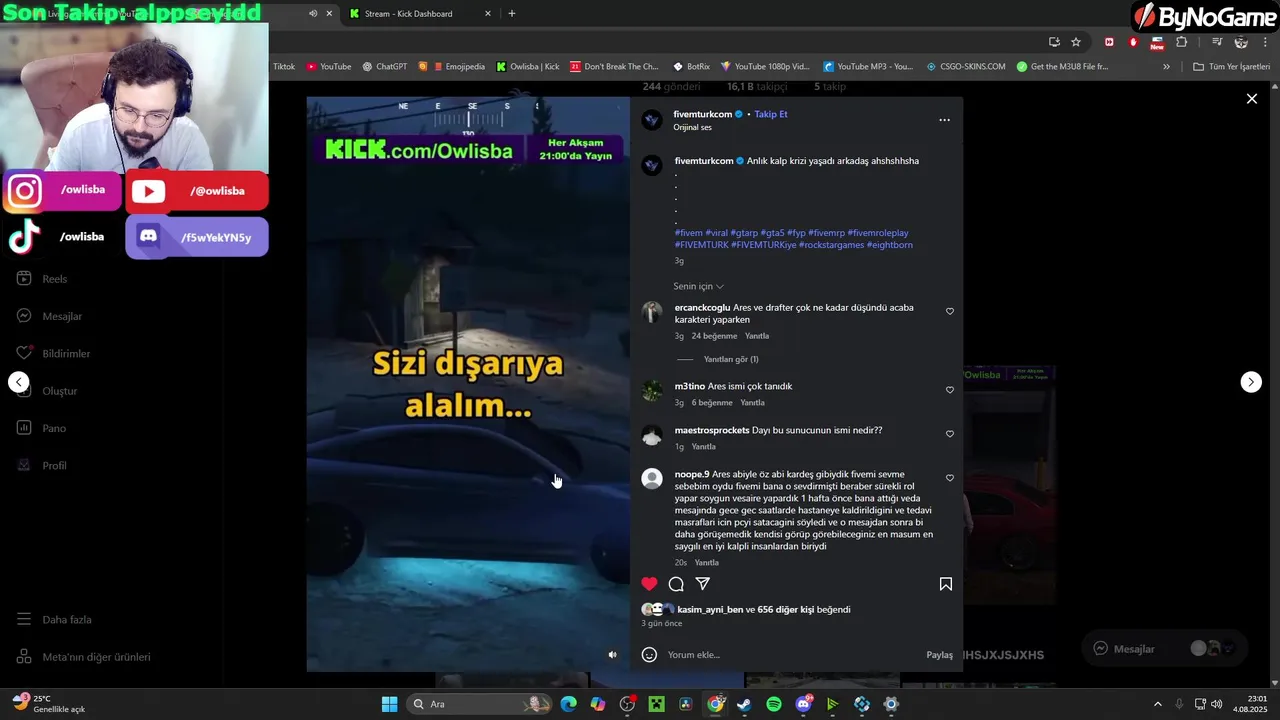
Task: Show hidden system tray icons
Action: 1158,704
